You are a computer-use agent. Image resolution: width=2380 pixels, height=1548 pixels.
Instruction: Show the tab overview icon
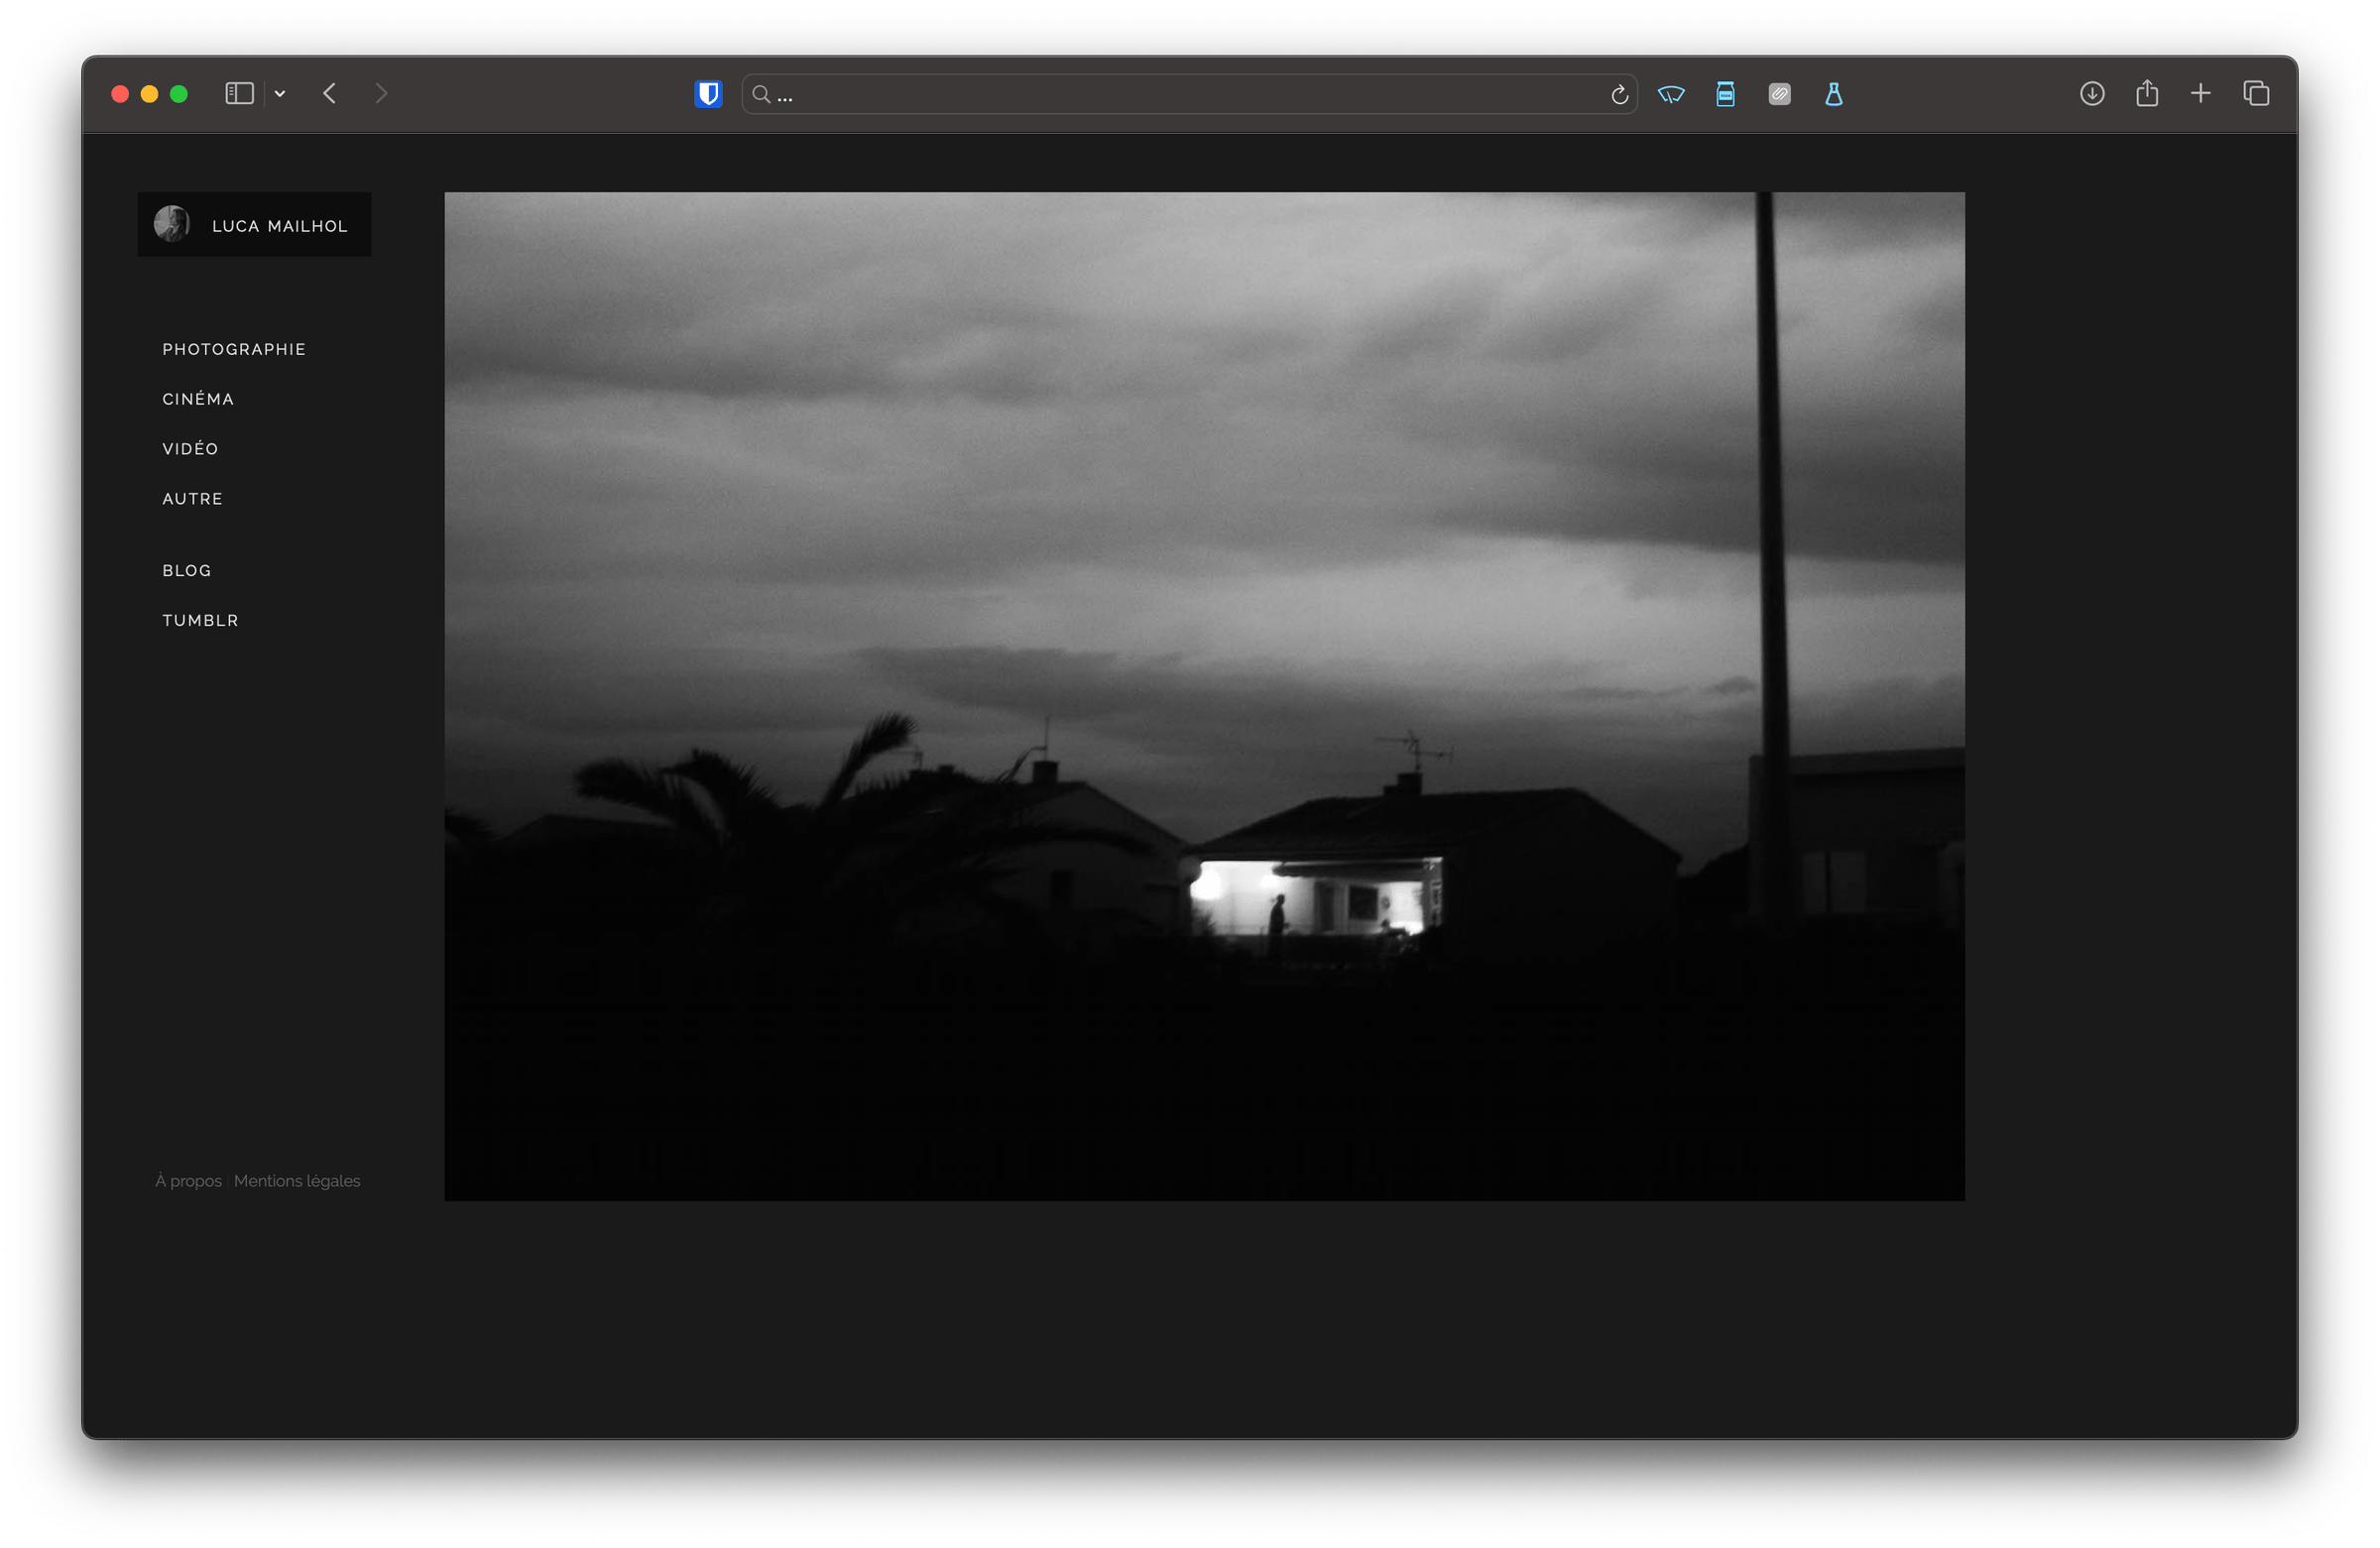2256,94
